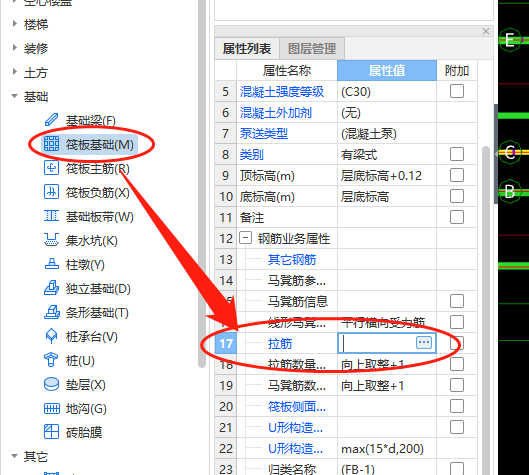
Task: Select the 独立基础(D) icon
Action: [51, 288]
